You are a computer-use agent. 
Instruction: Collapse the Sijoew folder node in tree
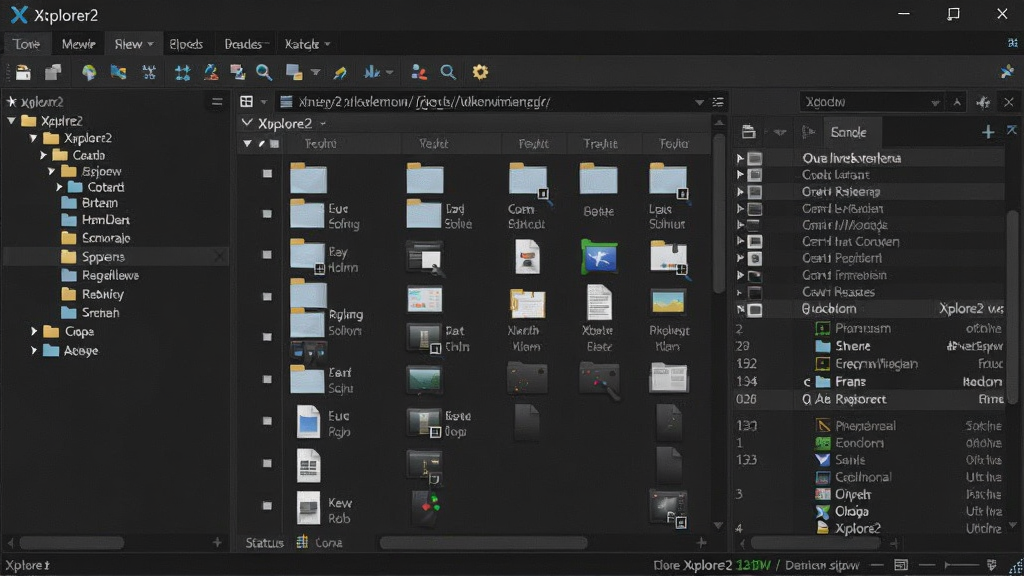(52, 171)
